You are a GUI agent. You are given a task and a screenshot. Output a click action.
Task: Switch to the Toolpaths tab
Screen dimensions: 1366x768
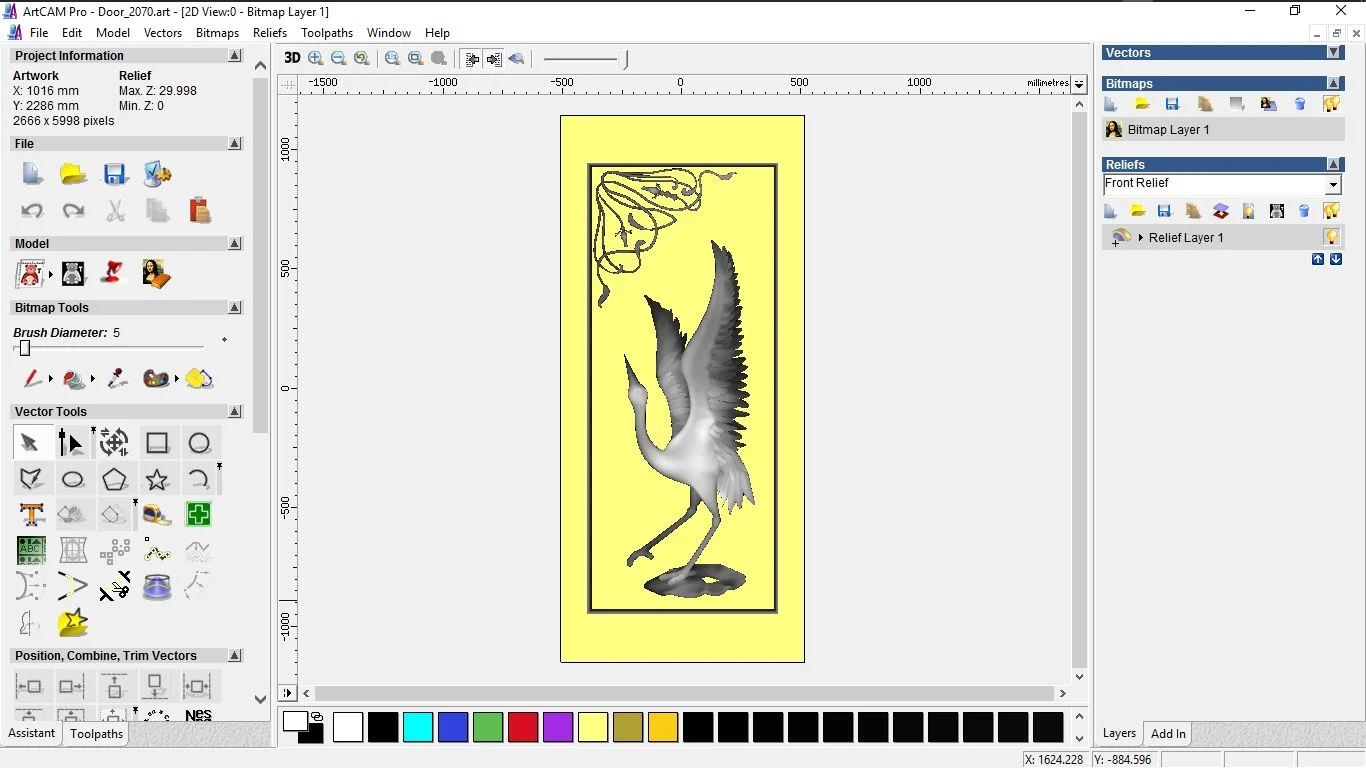coord(96,734)
